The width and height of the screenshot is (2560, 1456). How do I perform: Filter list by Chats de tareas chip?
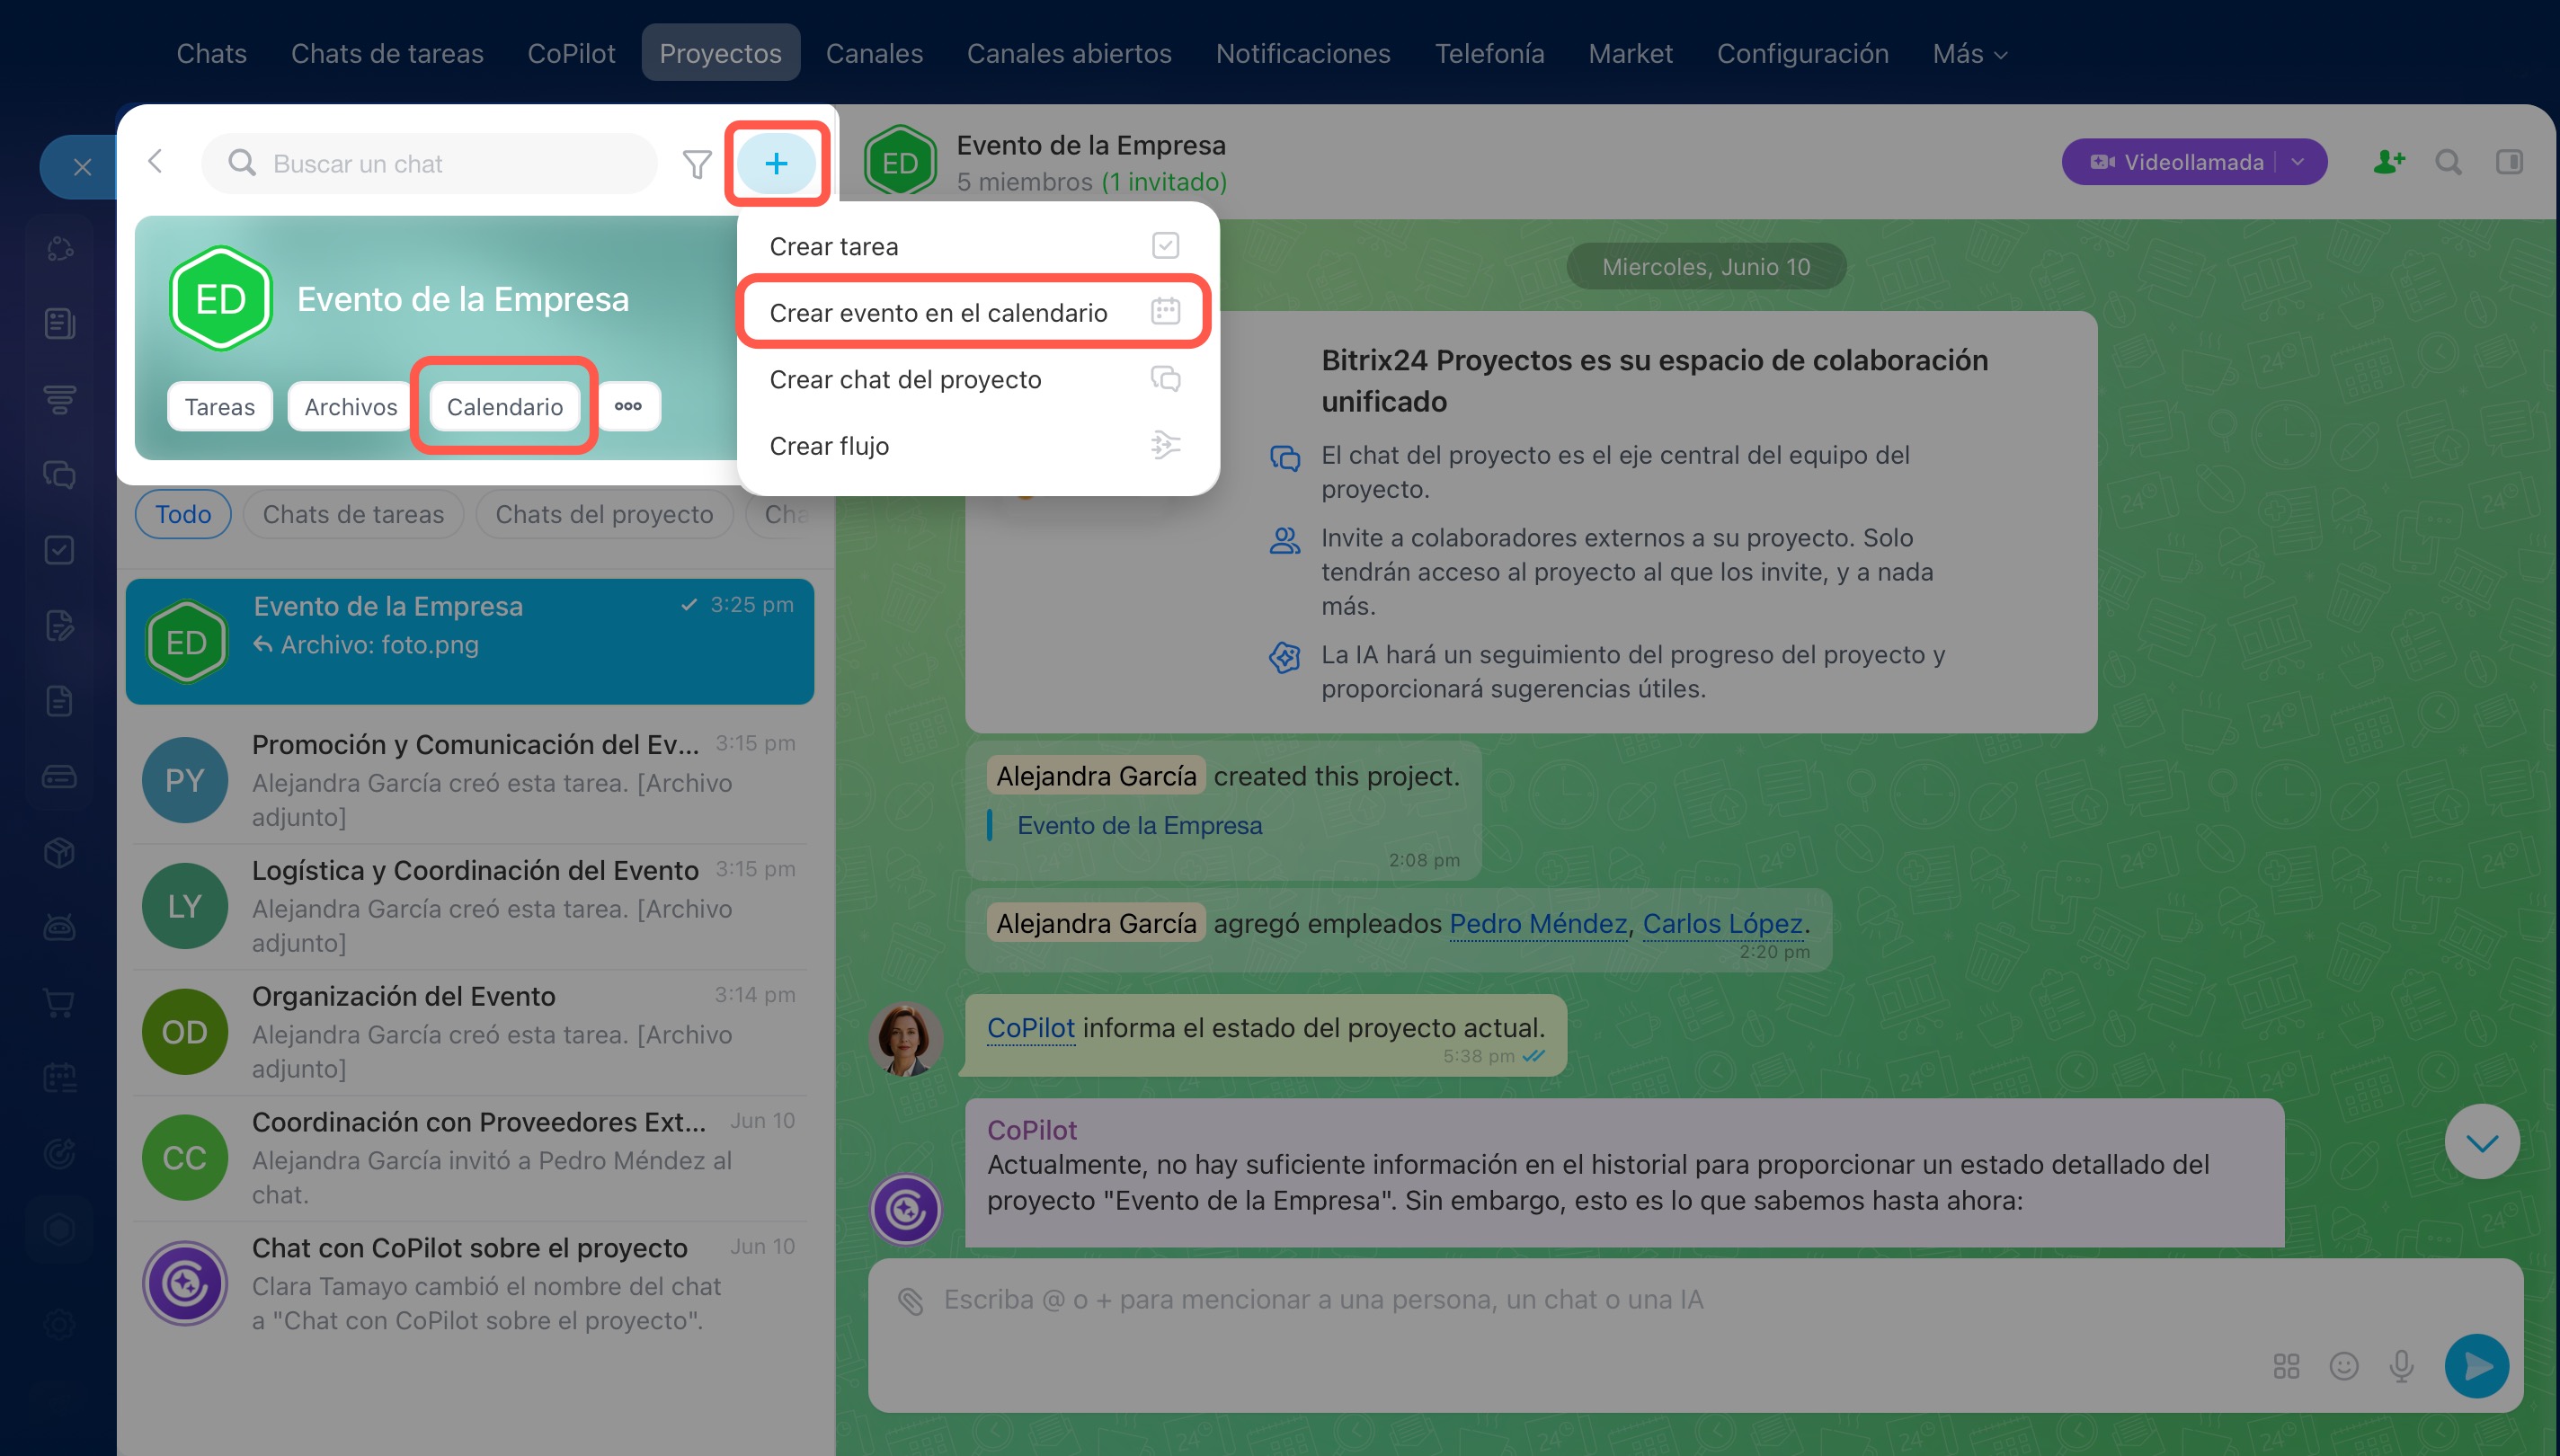[x=353, y=514]
